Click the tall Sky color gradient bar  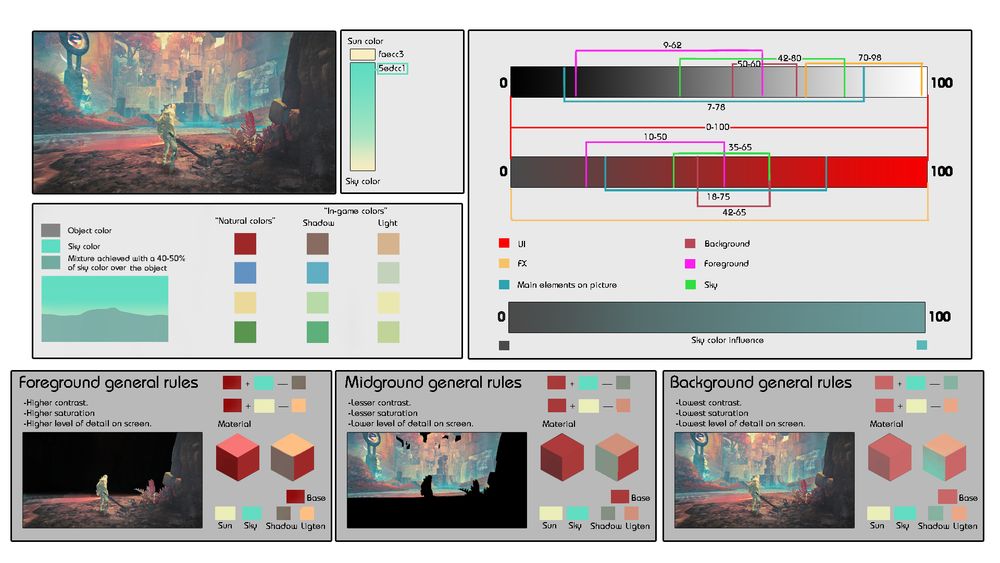point(362,117)
